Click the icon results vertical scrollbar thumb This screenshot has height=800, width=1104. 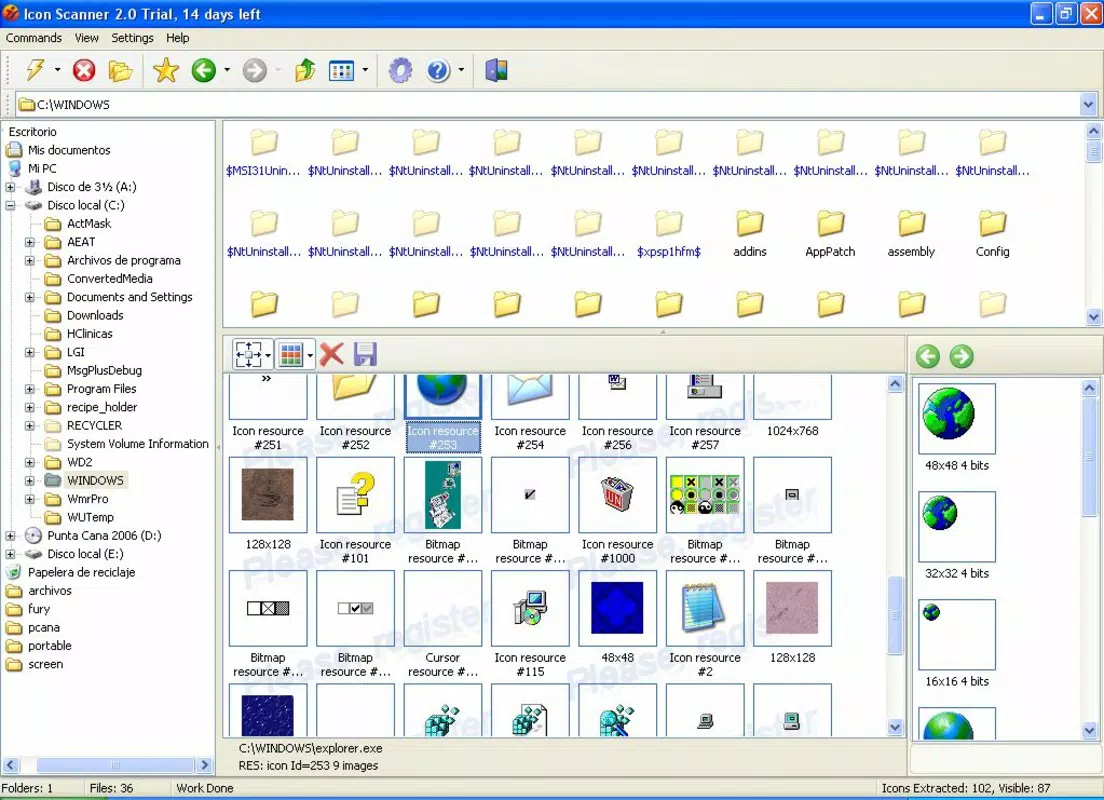895,615
